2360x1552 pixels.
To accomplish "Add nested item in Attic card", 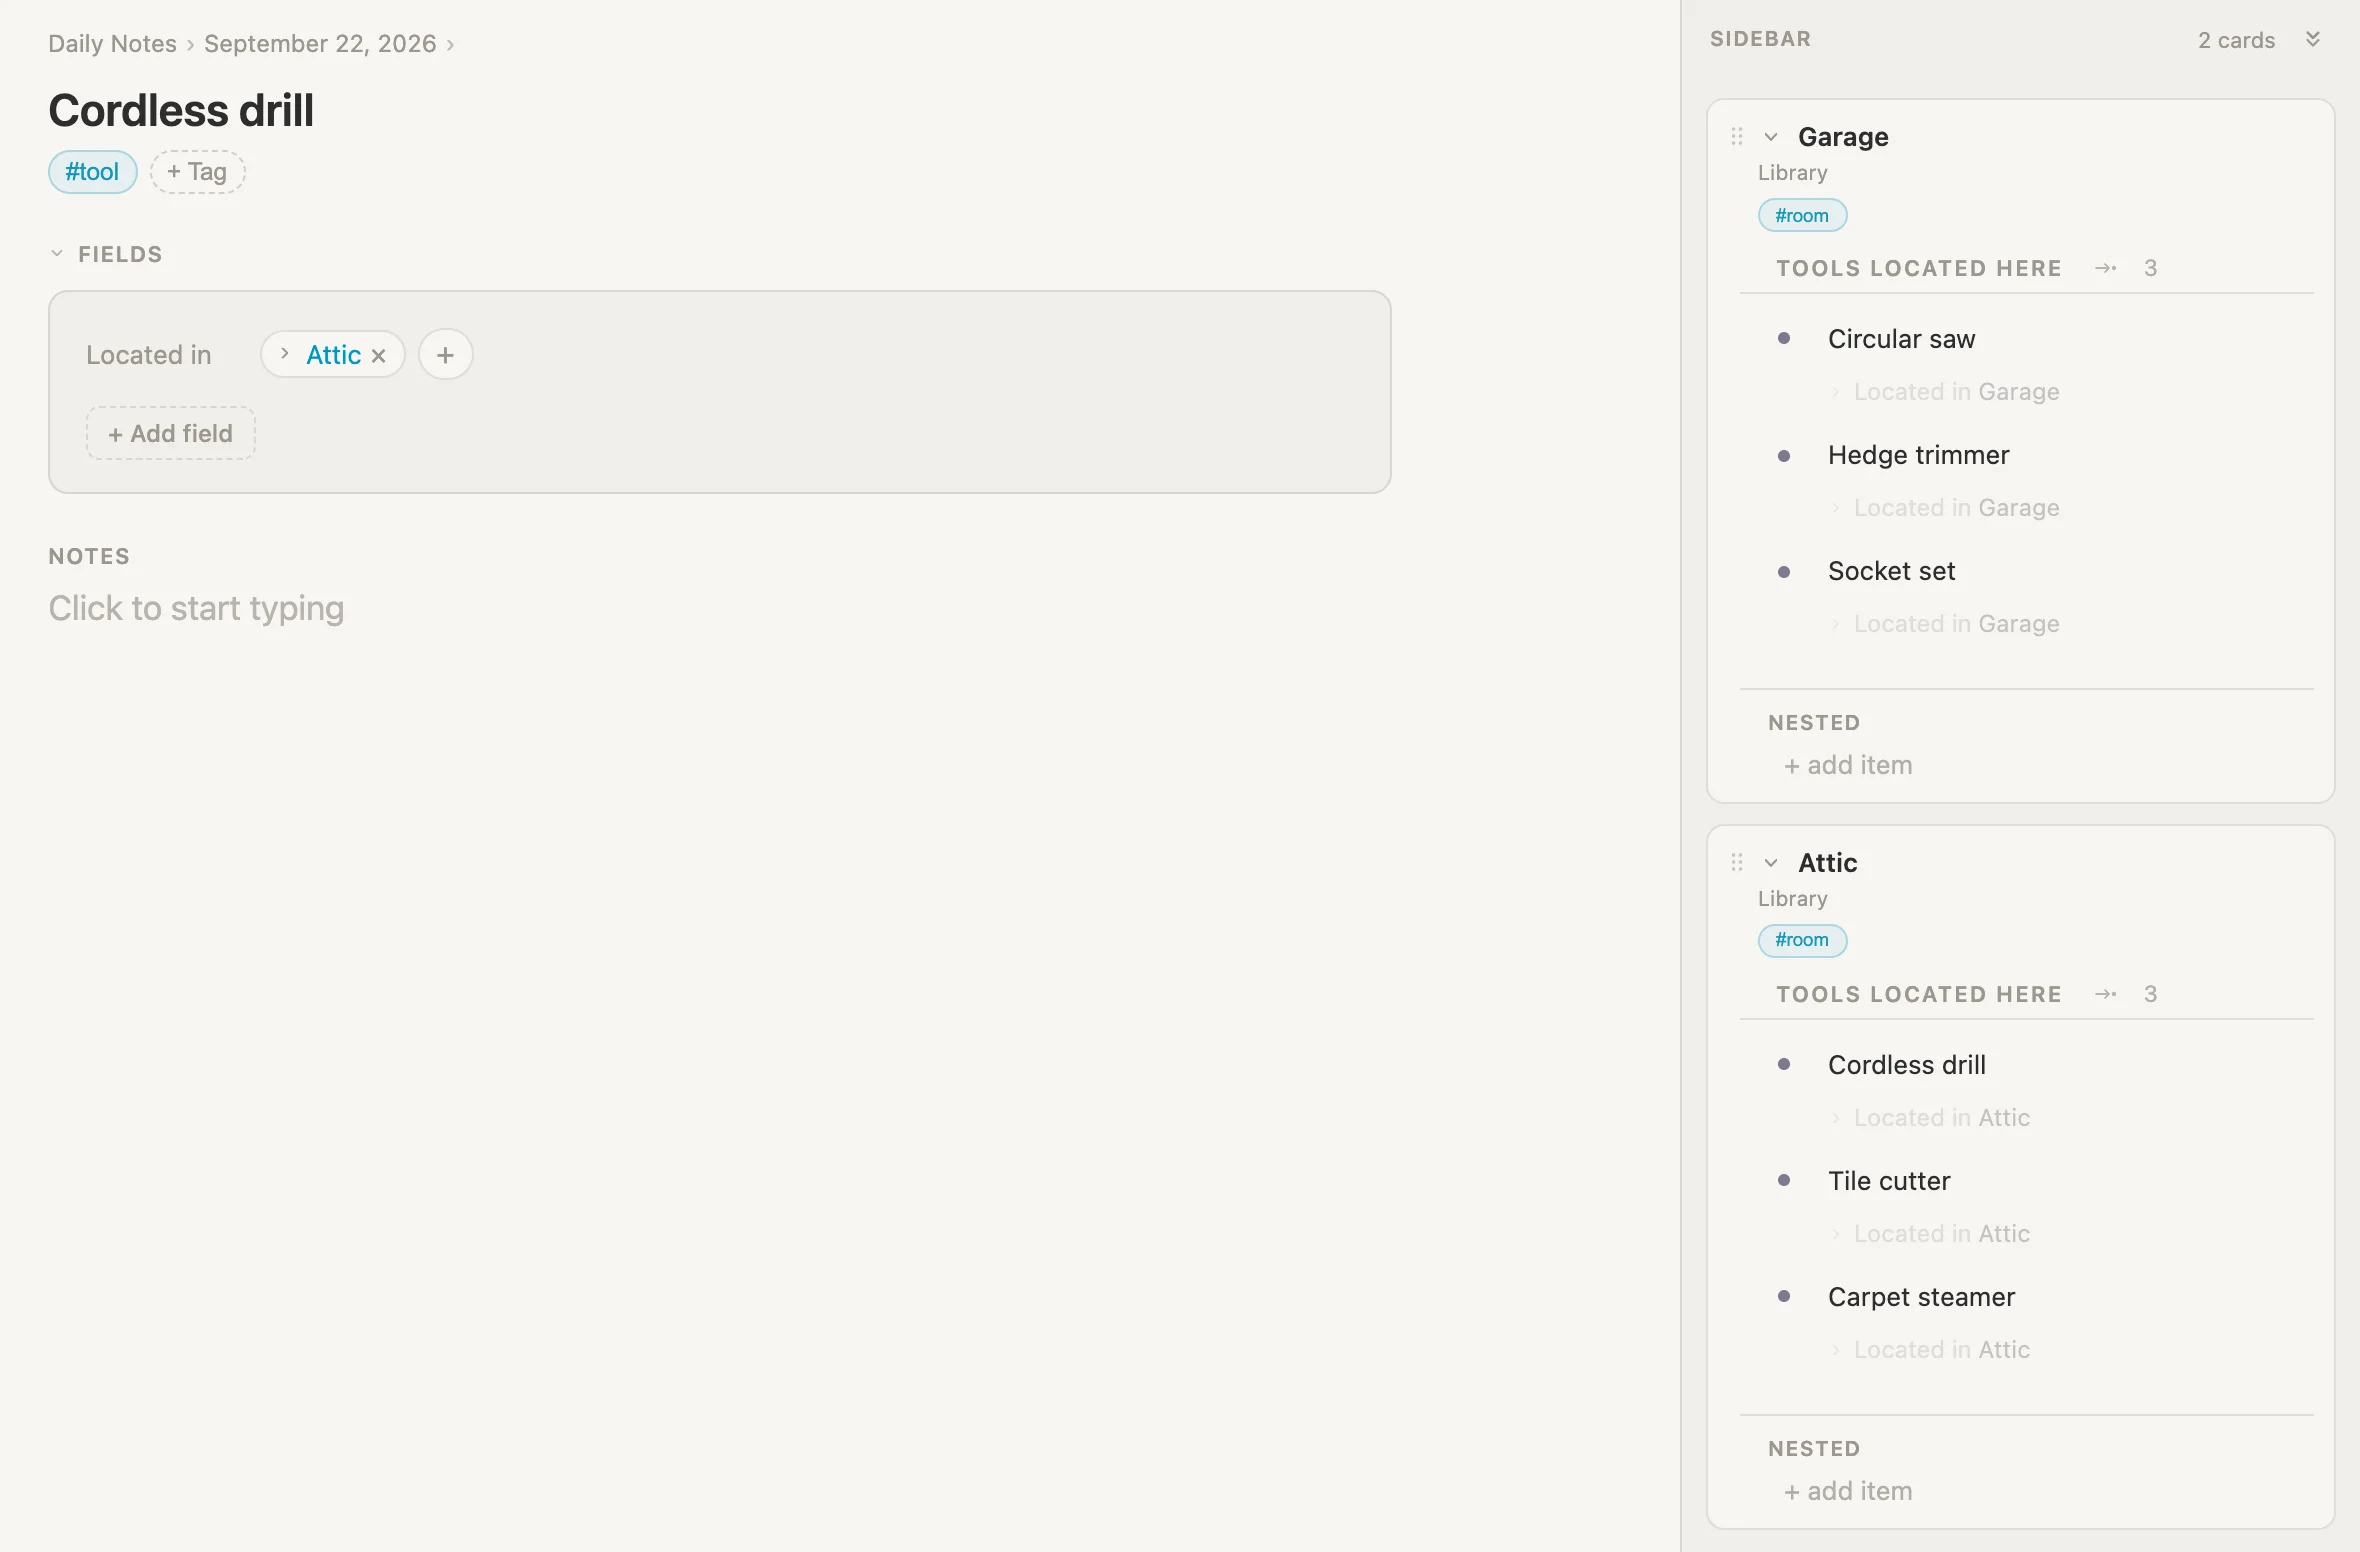I will click(1848, 1491).
